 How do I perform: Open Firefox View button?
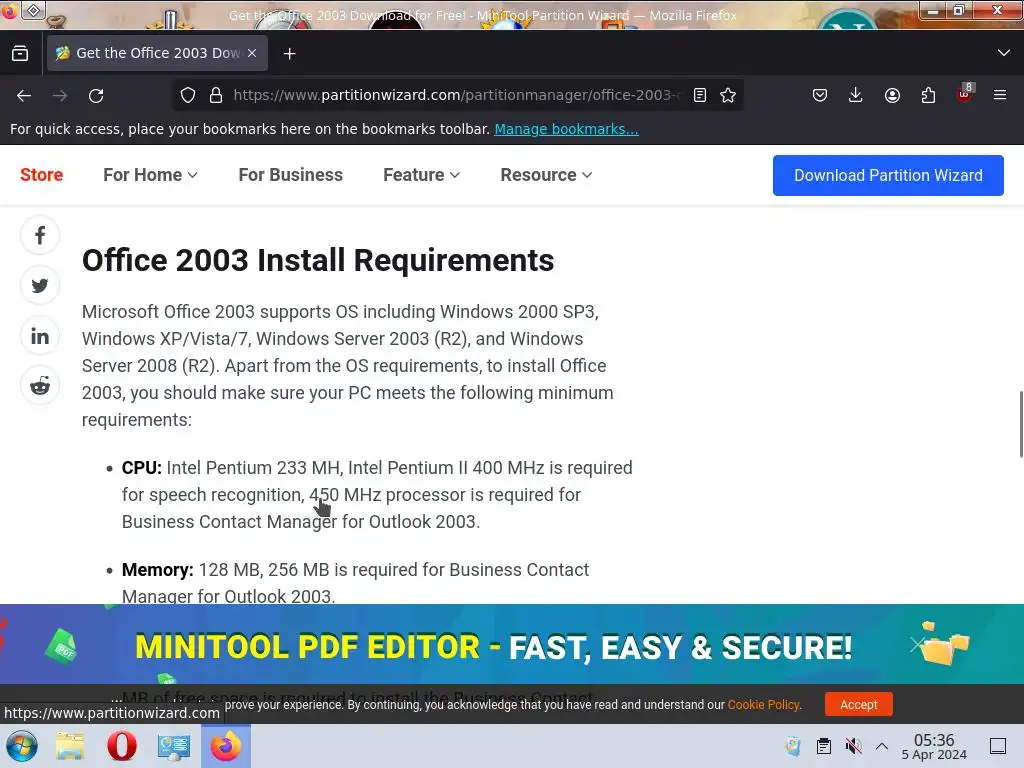coord(20,53)
